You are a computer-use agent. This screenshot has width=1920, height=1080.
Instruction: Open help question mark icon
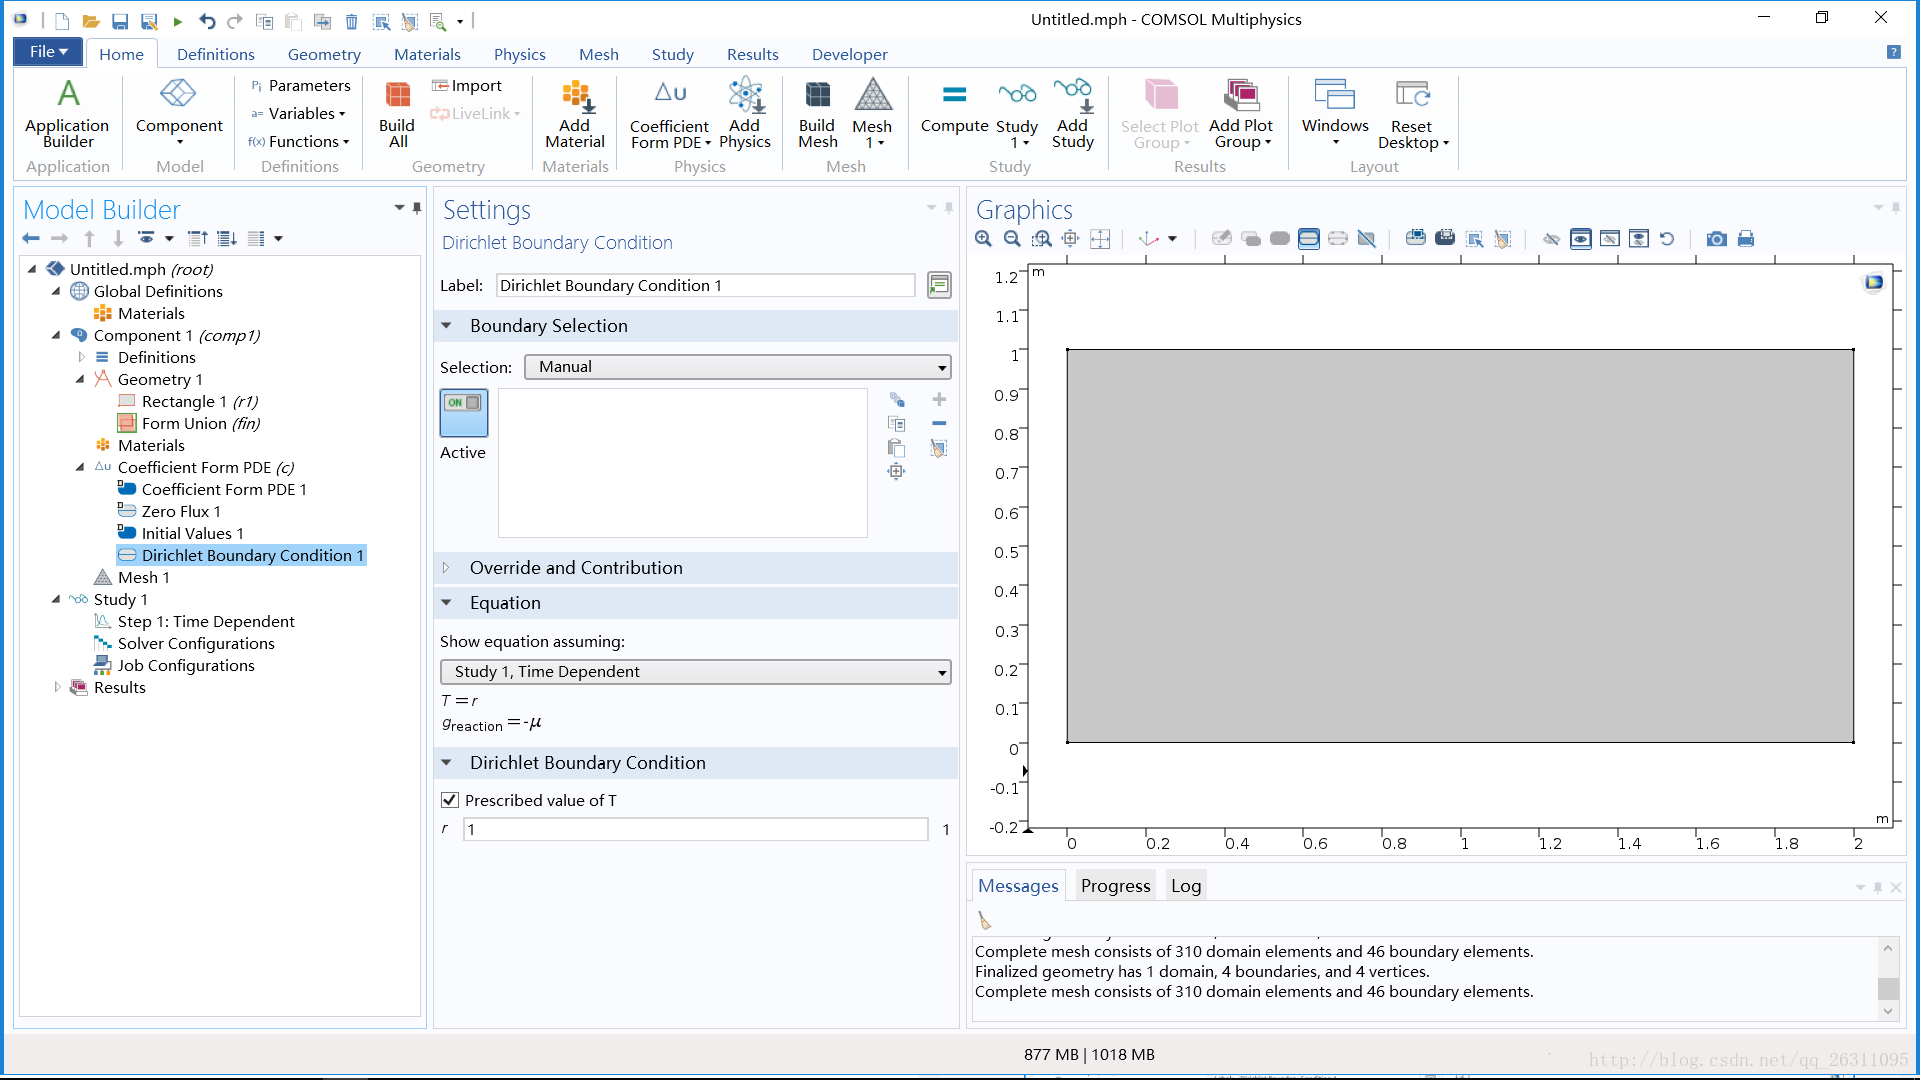1894,52
